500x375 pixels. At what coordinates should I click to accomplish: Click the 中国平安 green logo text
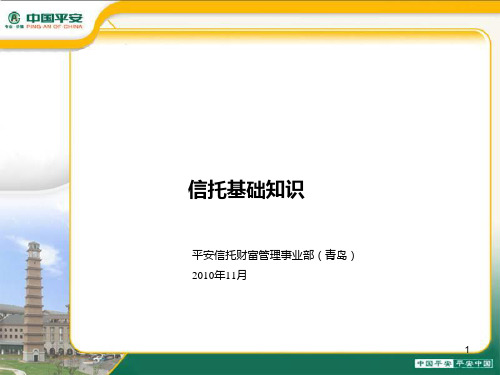(x=54, y=18)
